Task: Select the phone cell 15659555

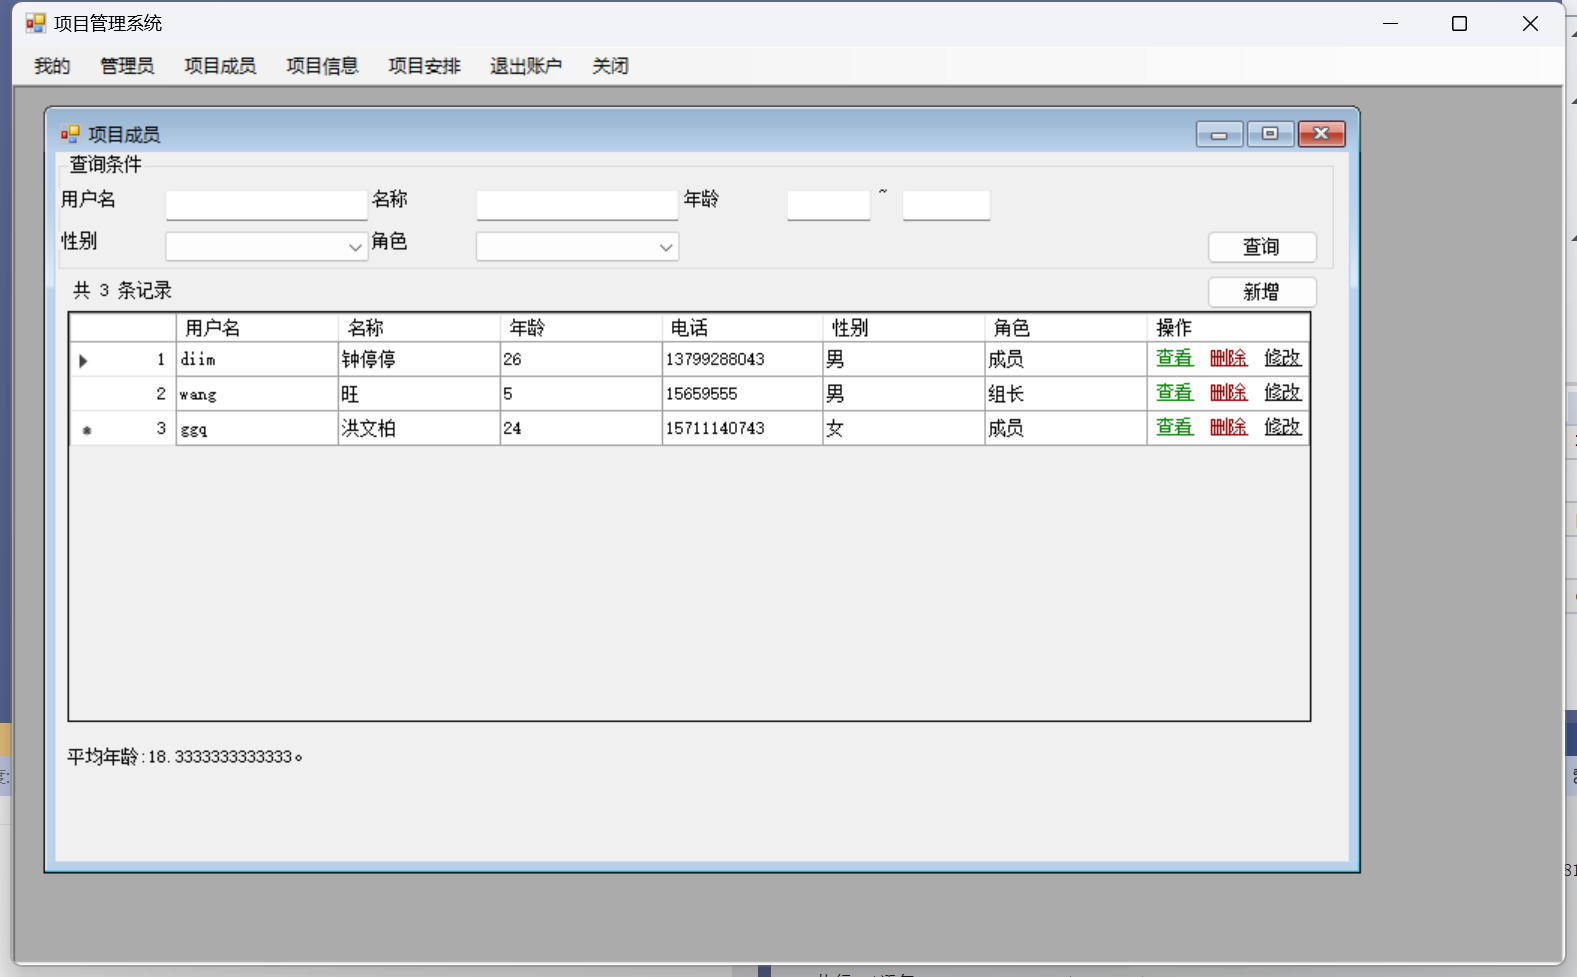Action: (x=742, y=394)
